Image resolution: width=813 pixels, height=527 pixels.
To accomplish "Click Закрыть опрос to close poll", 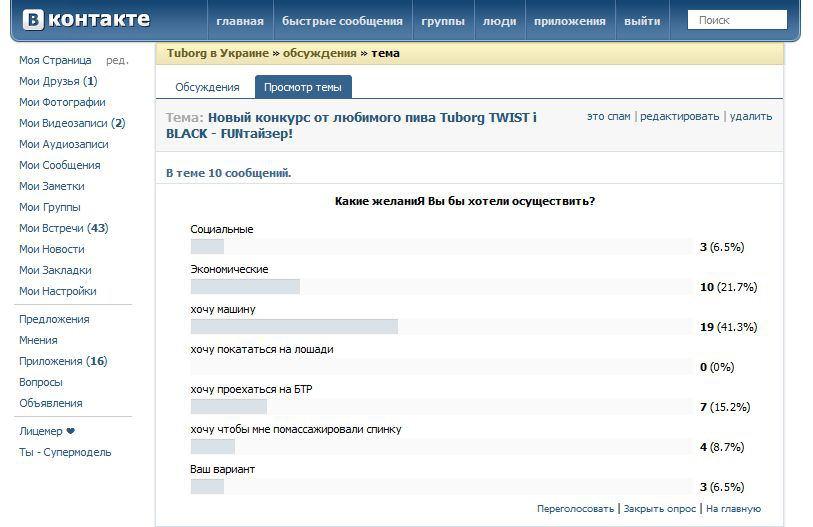I will [x=660, y=509].
